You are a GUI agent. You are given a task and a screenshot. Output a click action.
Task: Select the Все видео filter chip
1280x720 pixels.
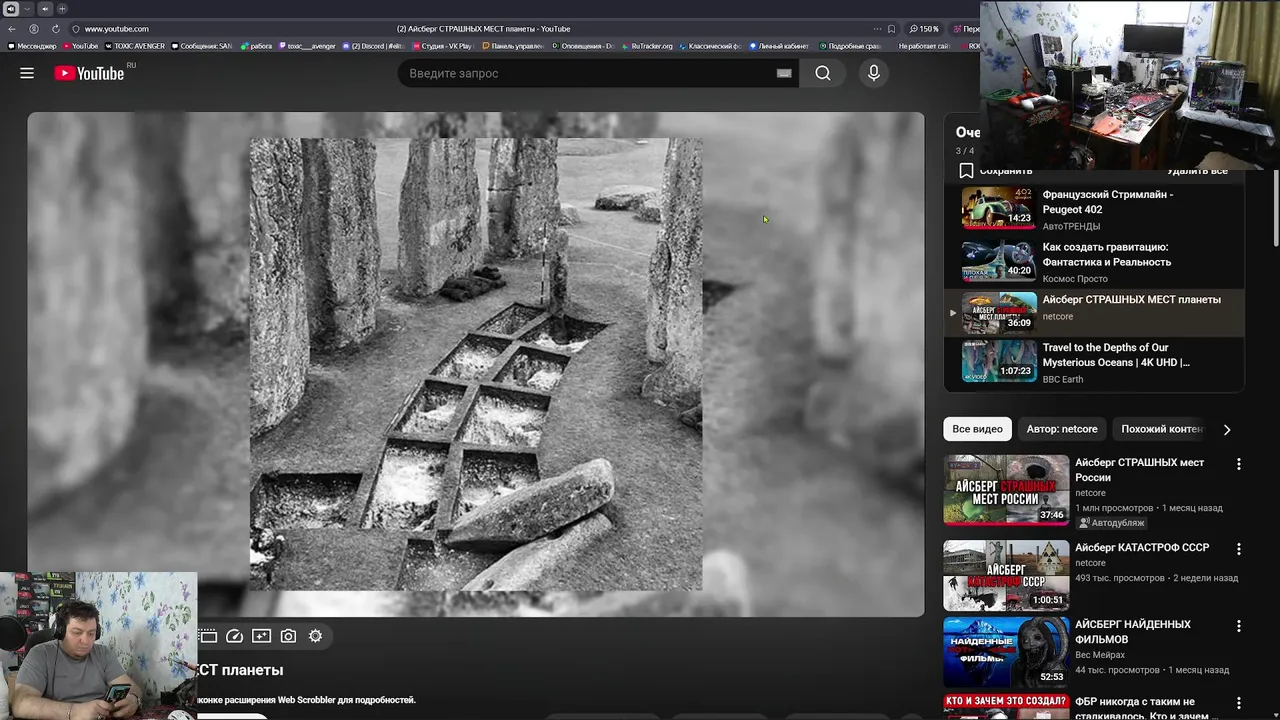(977, 429)
